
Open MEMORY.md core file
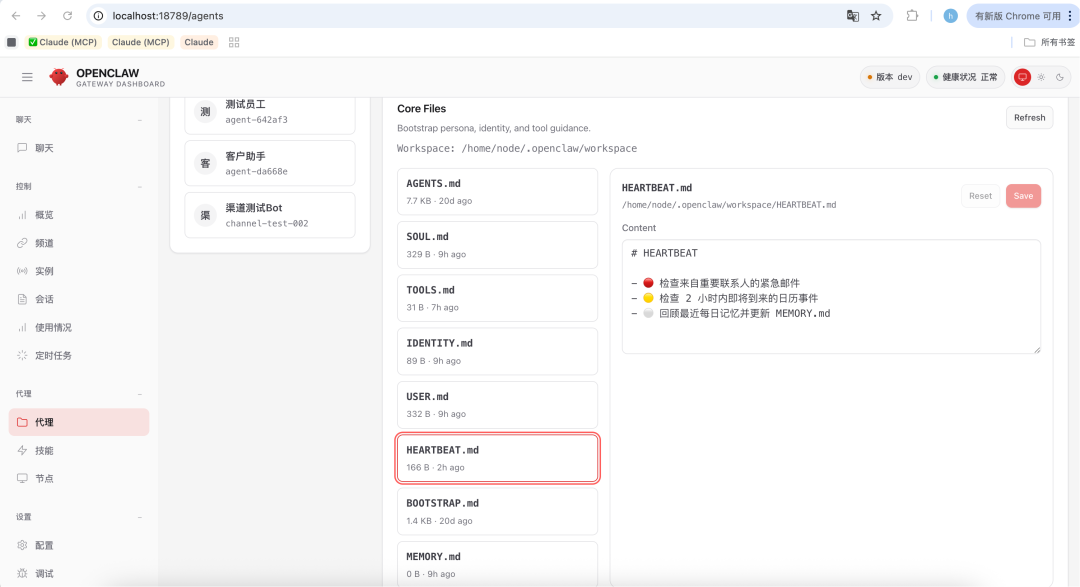click(x=497, y=564)
